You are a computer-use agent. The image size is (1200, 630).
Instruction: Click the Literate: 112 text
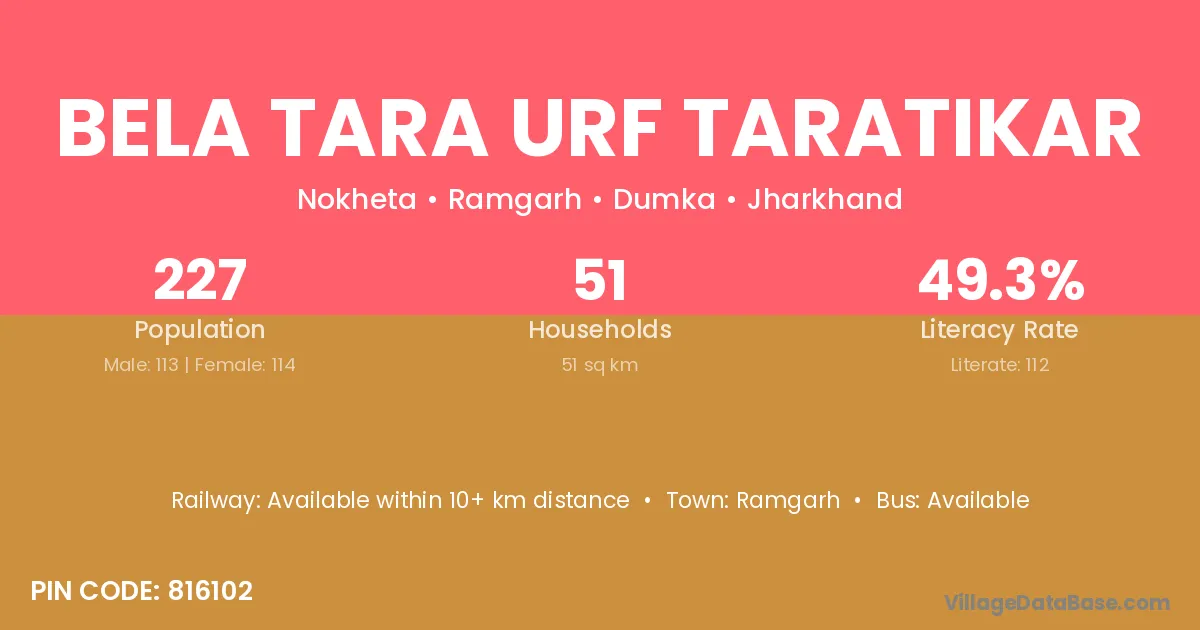(1000, 365)
